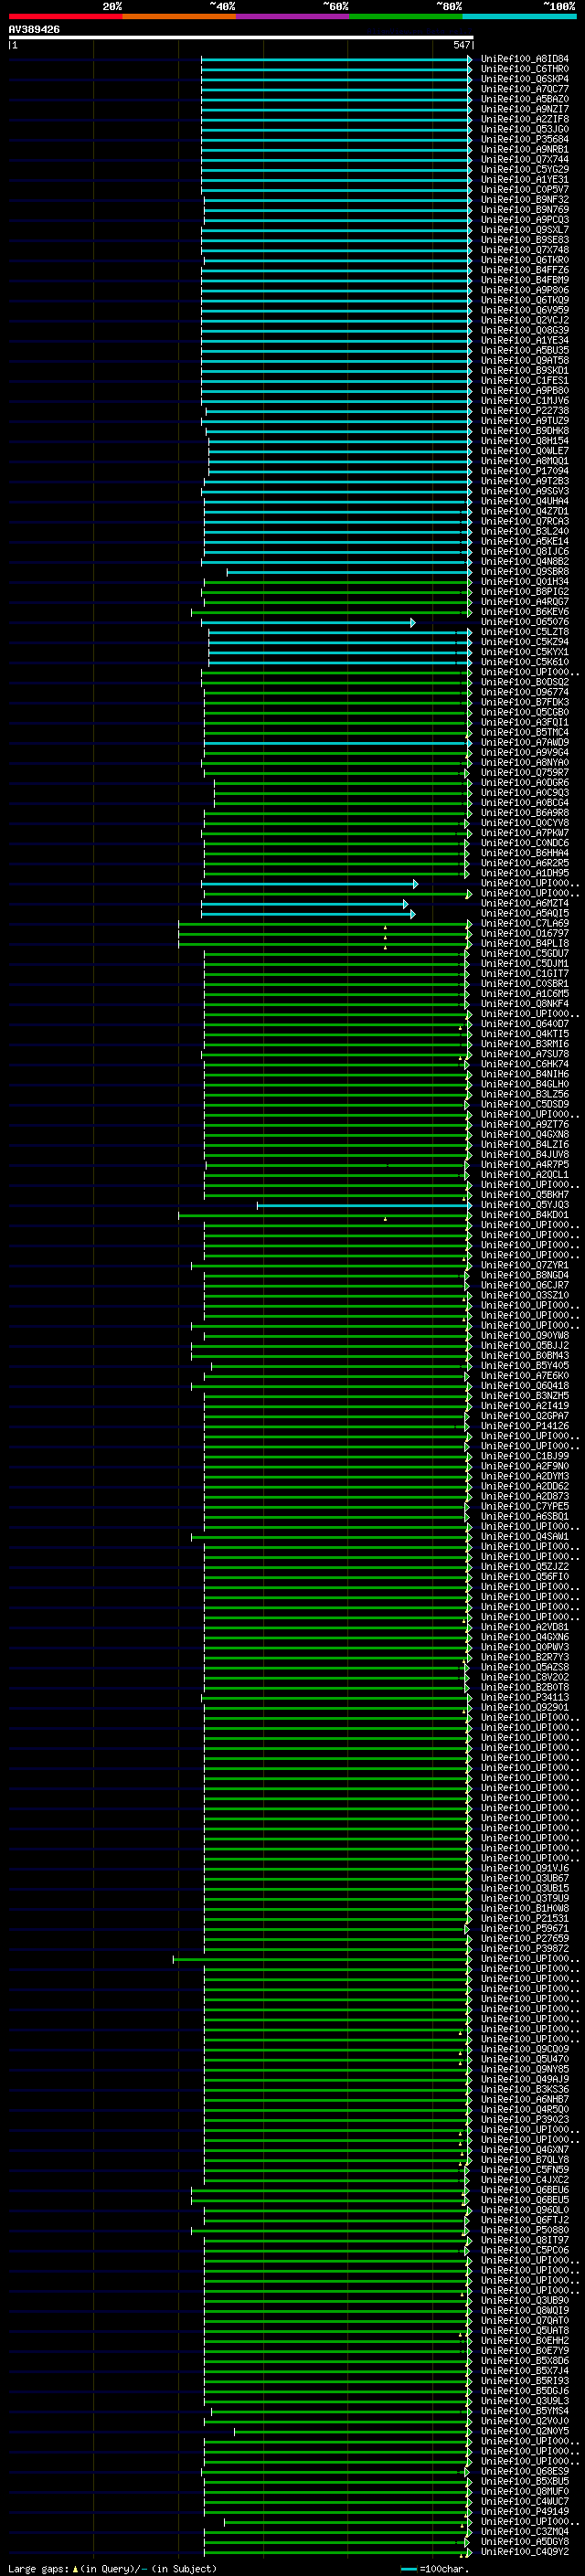Open hit UniRef100_Q6SKP4
This screenshot has width=585, height=2576.
pos(524,79)
